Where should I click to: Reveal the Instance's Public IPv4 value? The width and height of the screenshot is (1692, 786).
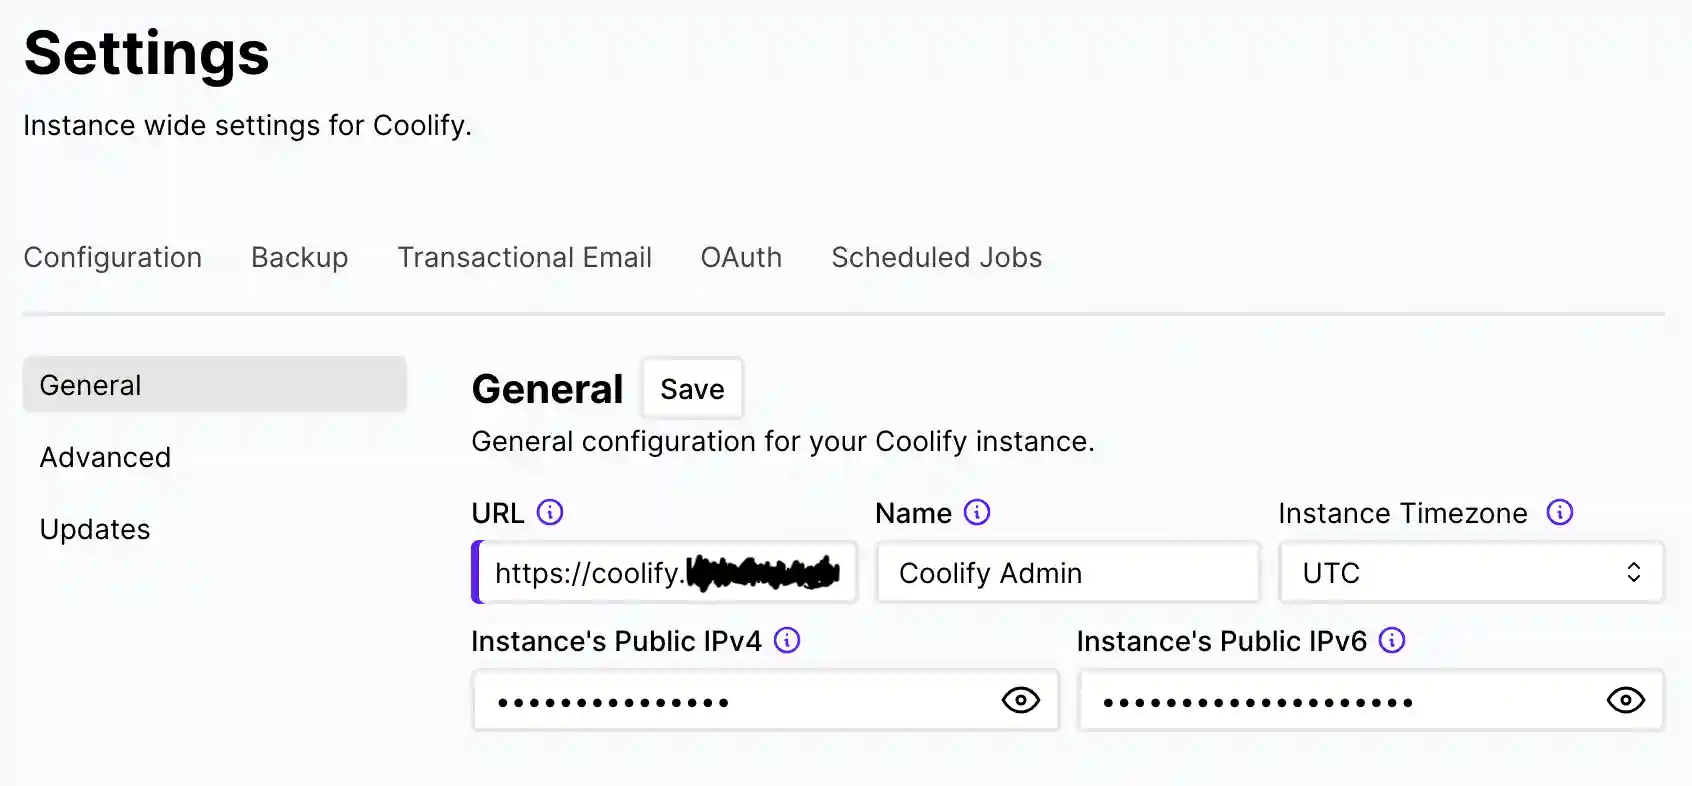(1019, 700)
